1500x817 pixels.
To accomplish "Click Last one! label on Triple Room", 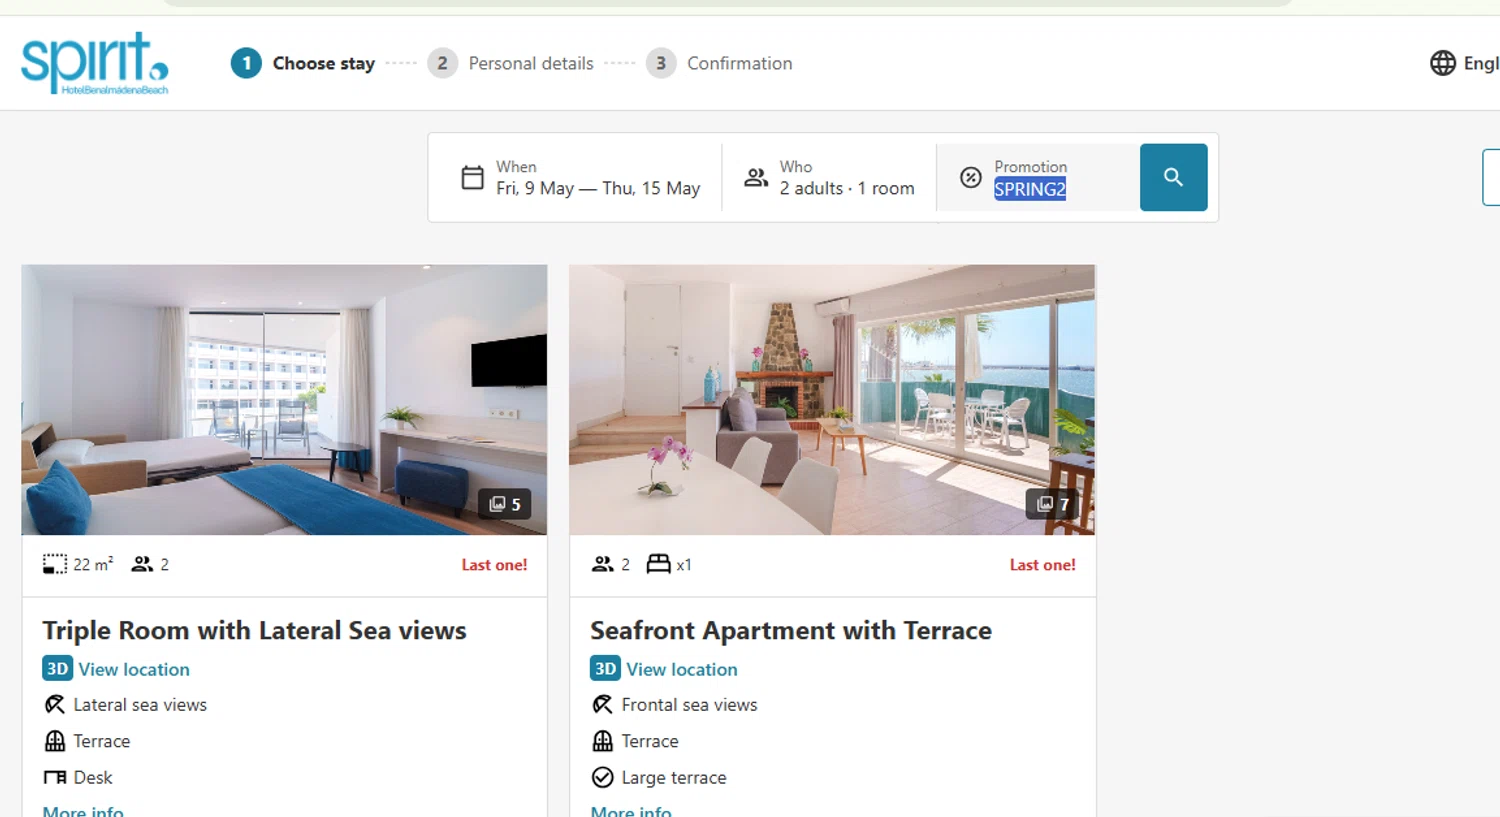I will [494, 565].
